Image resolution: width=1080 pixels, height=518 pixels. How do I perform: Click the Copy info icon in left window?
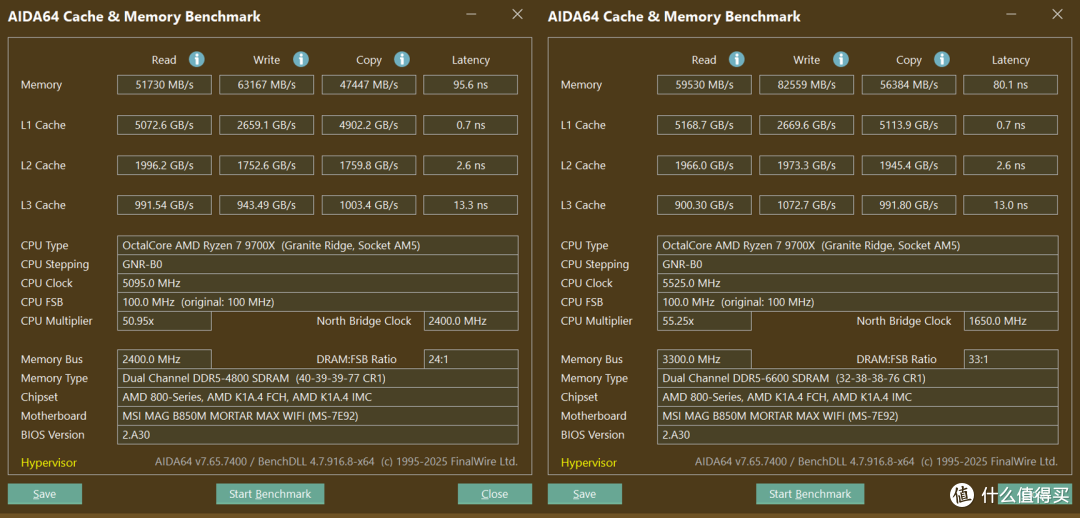(x=402, y=60)
